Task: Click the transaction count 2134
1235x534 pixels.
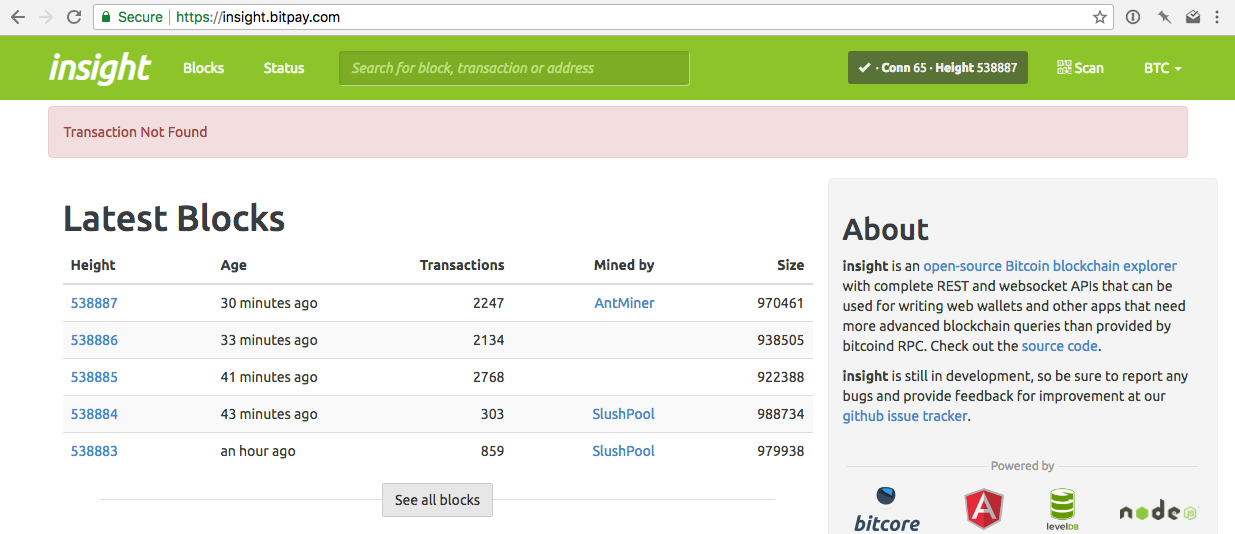Action: coord(488,340)
